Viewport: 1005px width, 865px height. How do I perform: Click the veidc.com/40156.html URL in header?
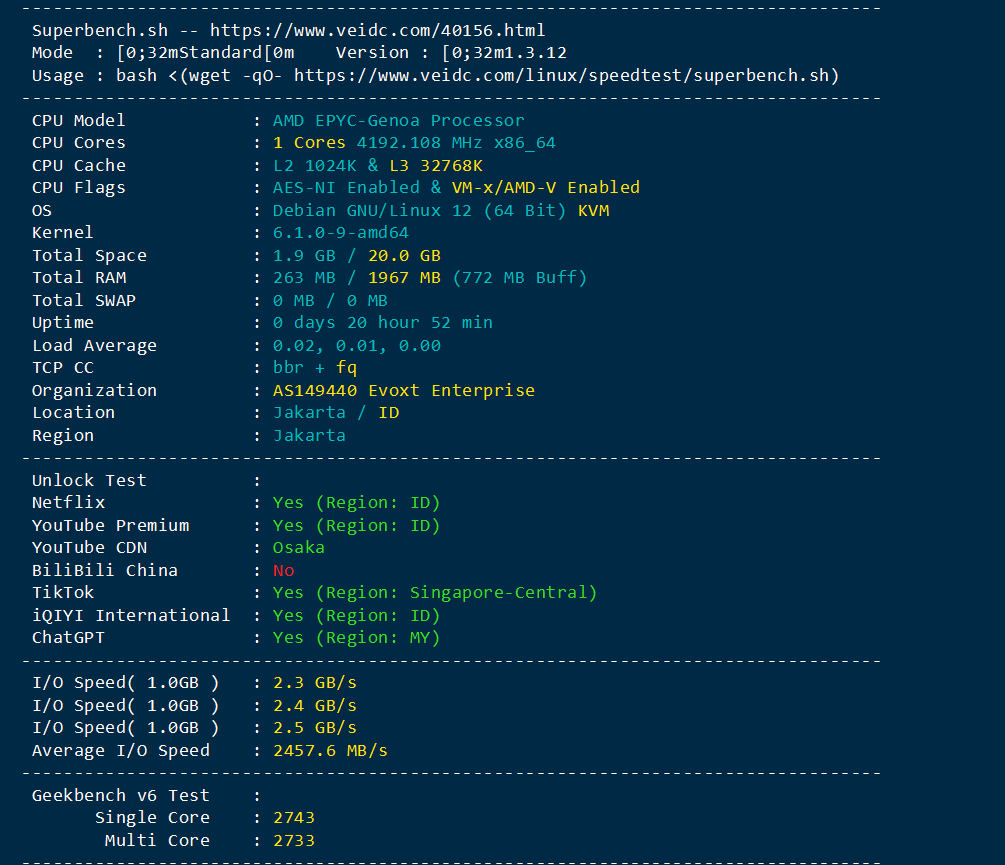[x=377, y=30]
